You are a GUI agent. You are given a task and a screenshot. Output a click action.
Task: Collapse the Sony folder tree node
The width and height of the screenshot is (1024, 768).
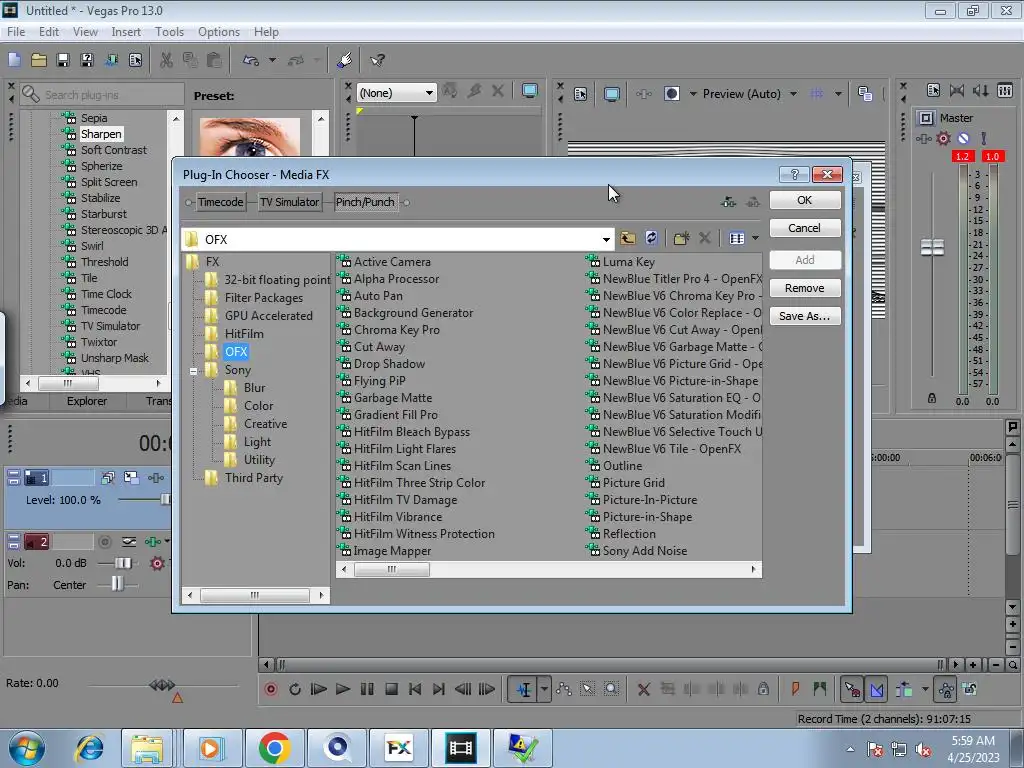pyautogui.click(x=193, y=370)
